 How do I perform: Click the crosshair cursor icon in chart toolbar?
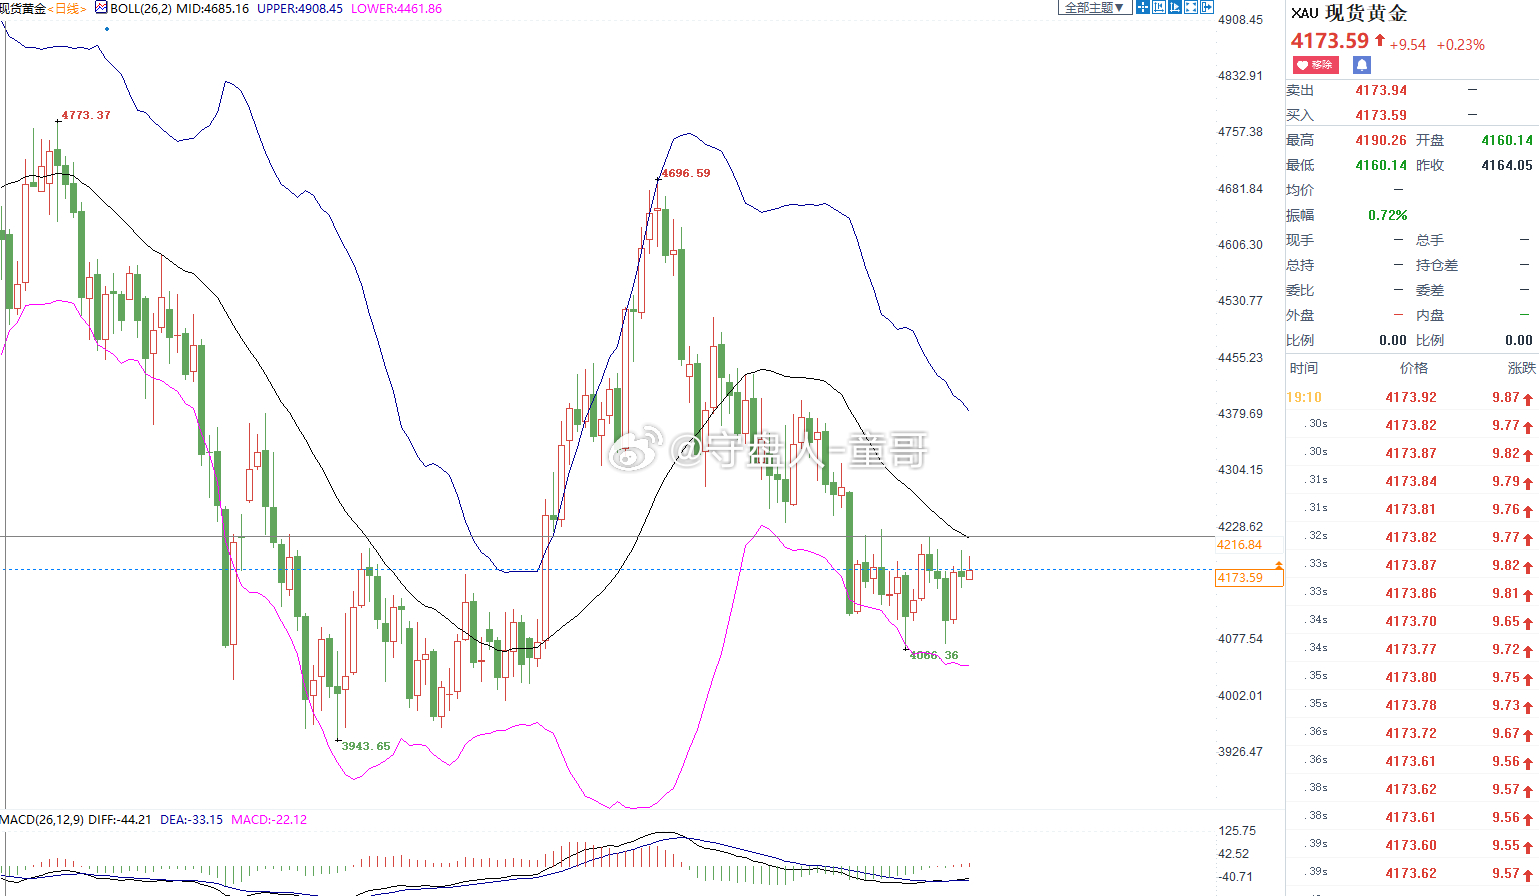(x=1143, y=7)
